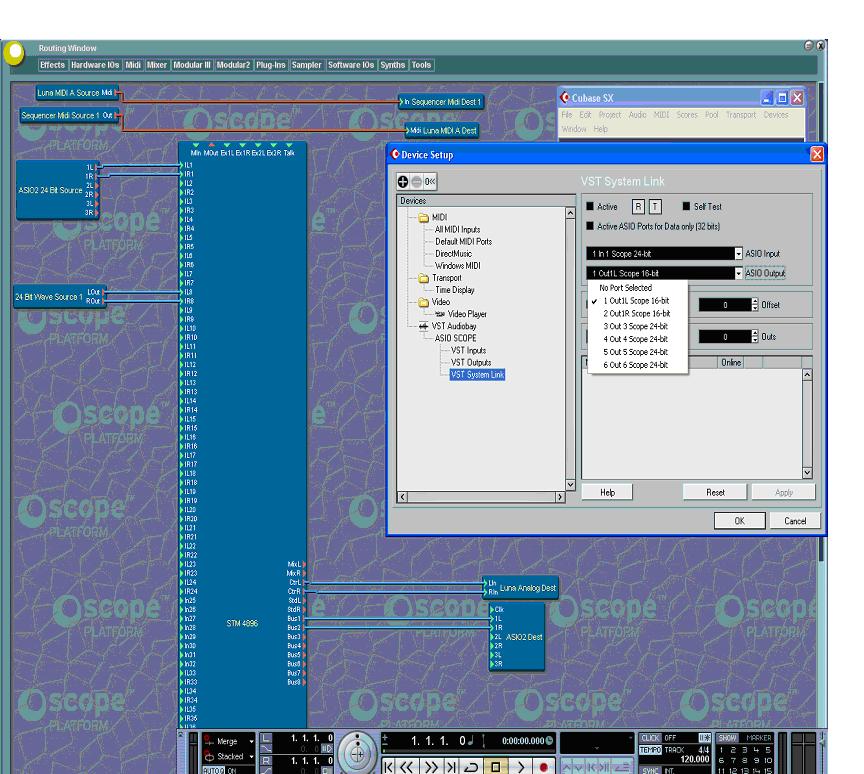Click the red record transport button
The width and height of the screenshot is (864, 774).
[x=544, y=767]
